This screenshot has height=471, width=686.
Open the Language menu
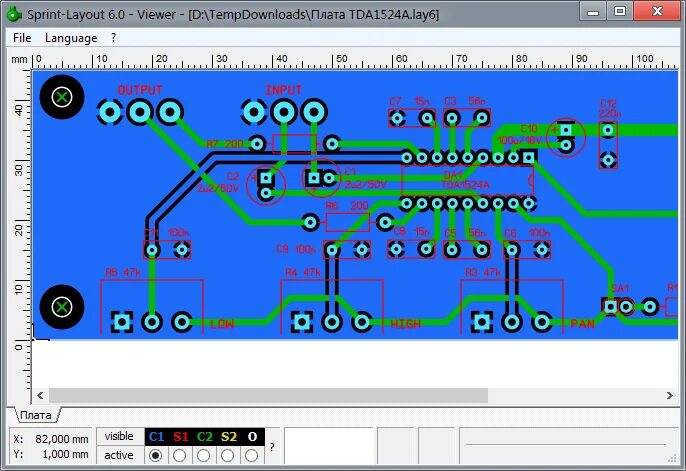point(71,38)
